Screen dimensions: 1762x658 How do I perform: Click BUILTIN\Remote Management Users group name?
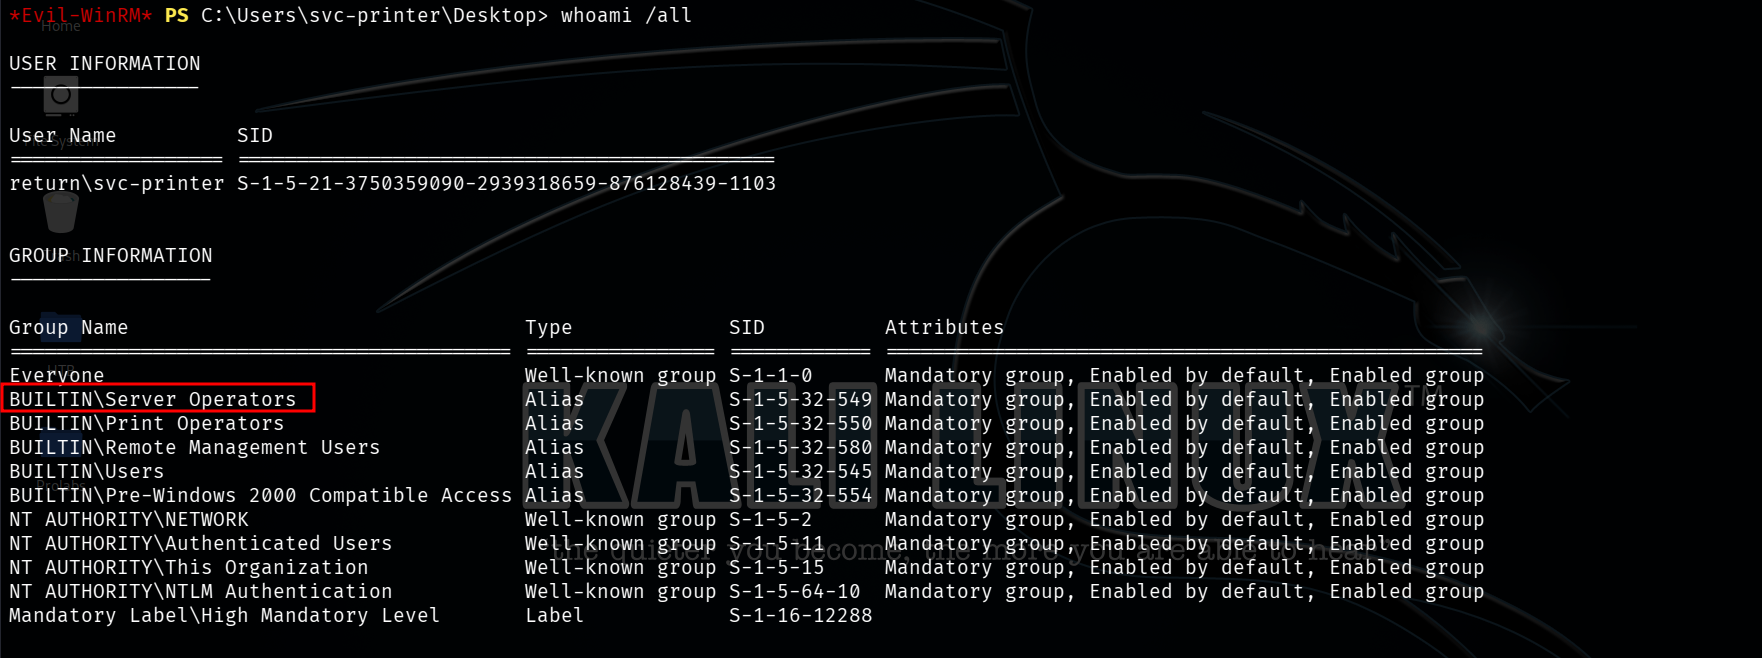pos(195,447)
